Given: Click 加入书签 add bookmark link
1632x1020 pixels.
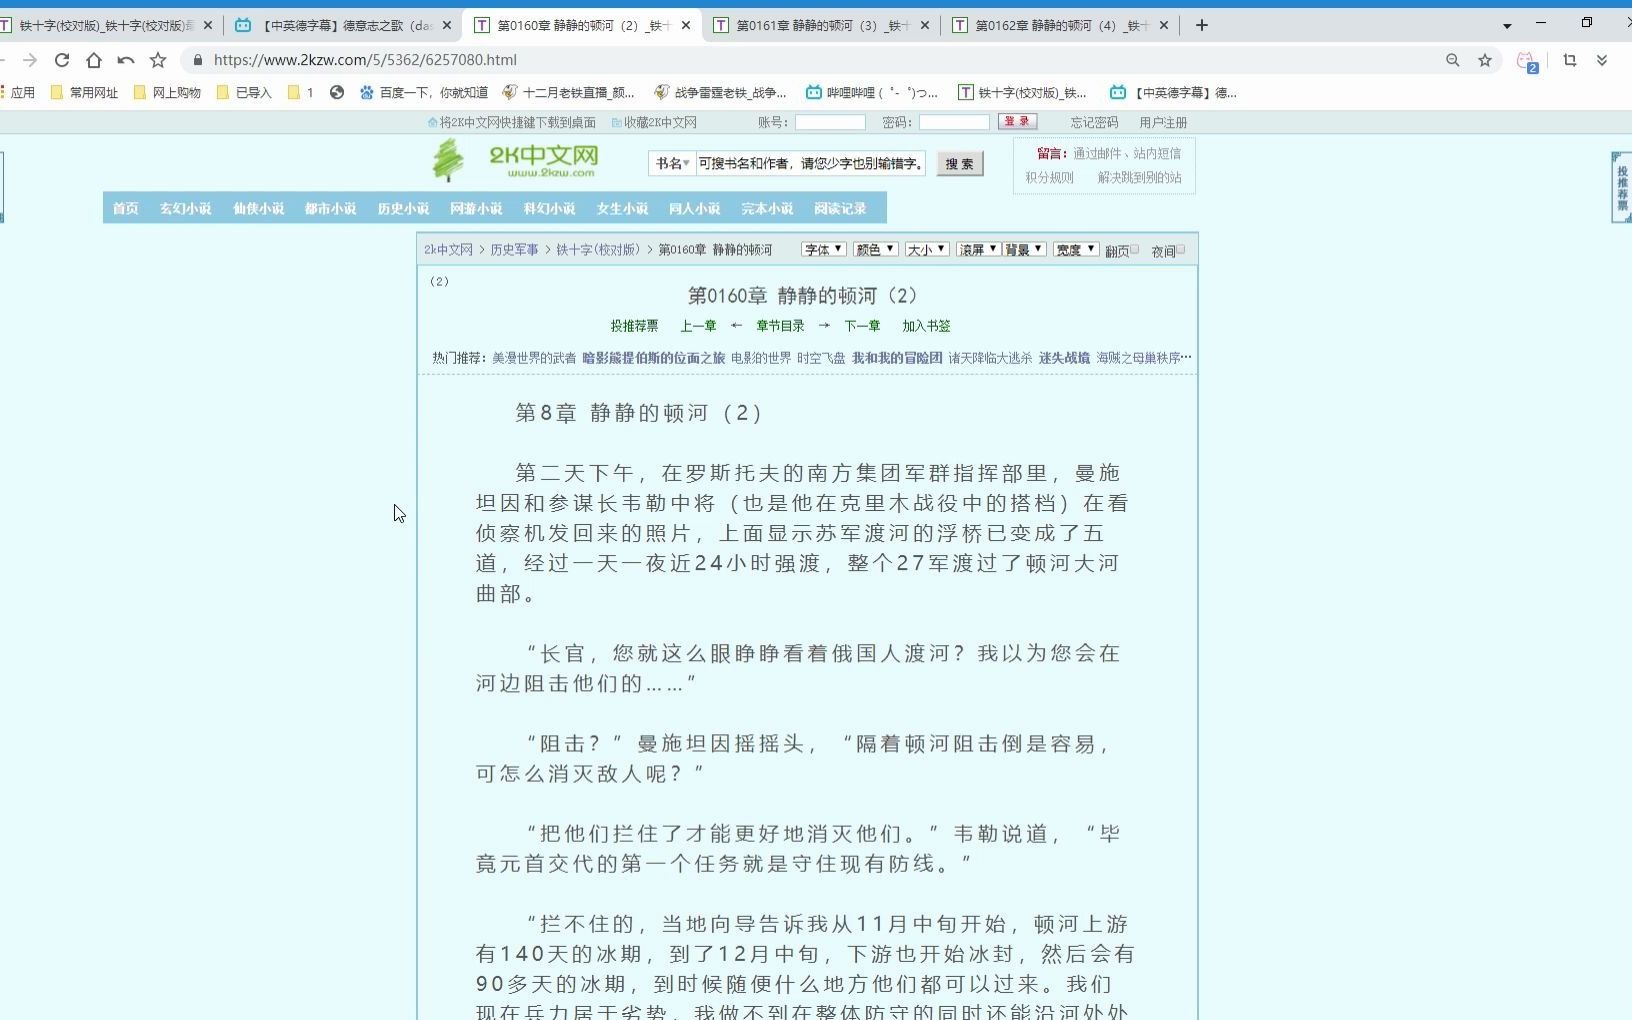Looking at the screenshot, I should pyautogui.click(x=926, y=325).
